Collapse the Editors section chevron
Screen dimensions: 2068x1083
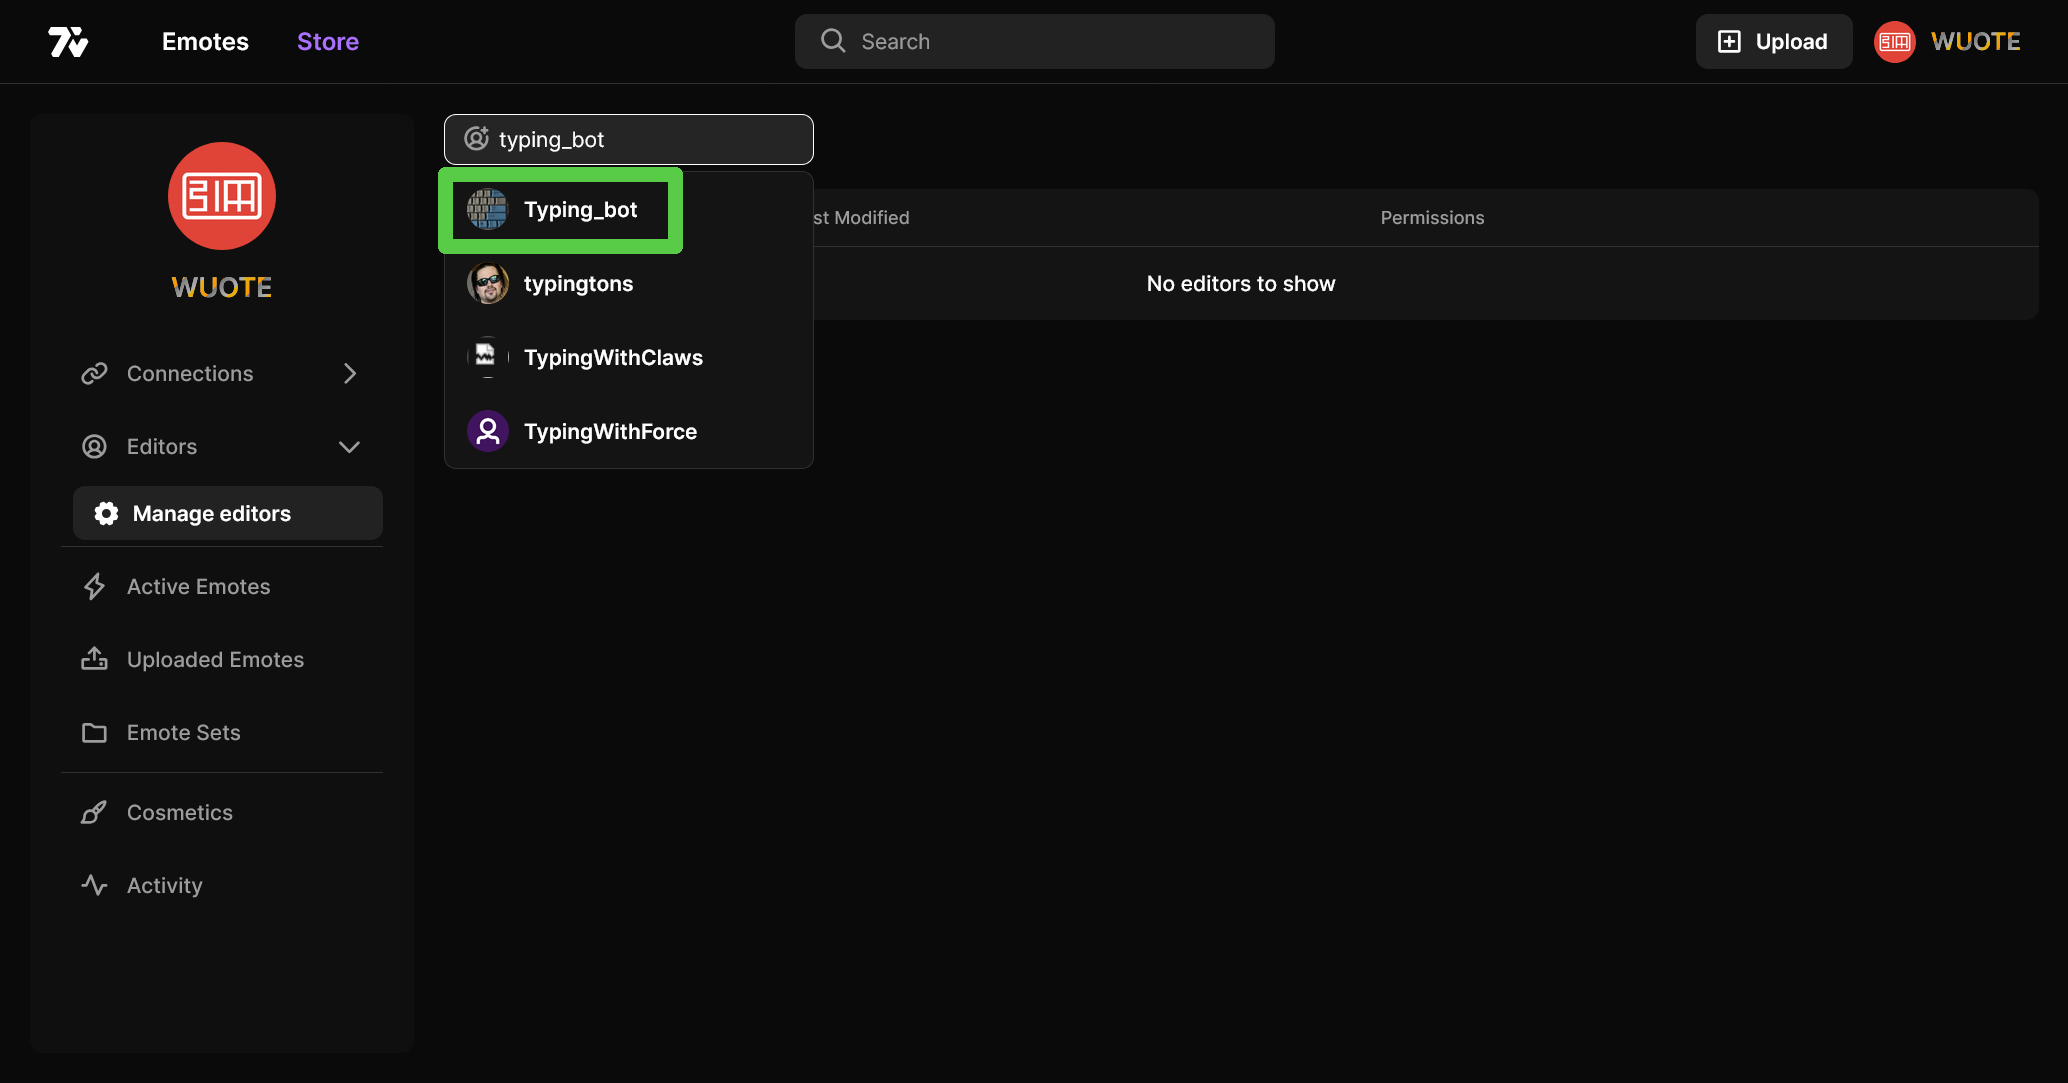pyautogui.click(x=349, y=447)
